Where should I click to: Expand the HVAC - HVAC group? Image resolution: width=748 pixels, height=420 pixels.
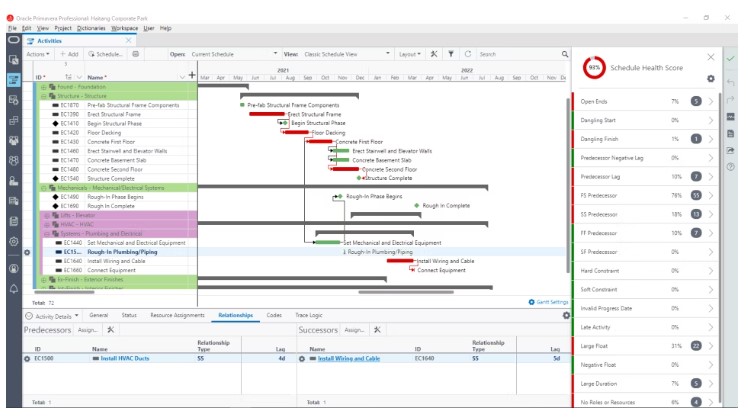tap(47, 224)
